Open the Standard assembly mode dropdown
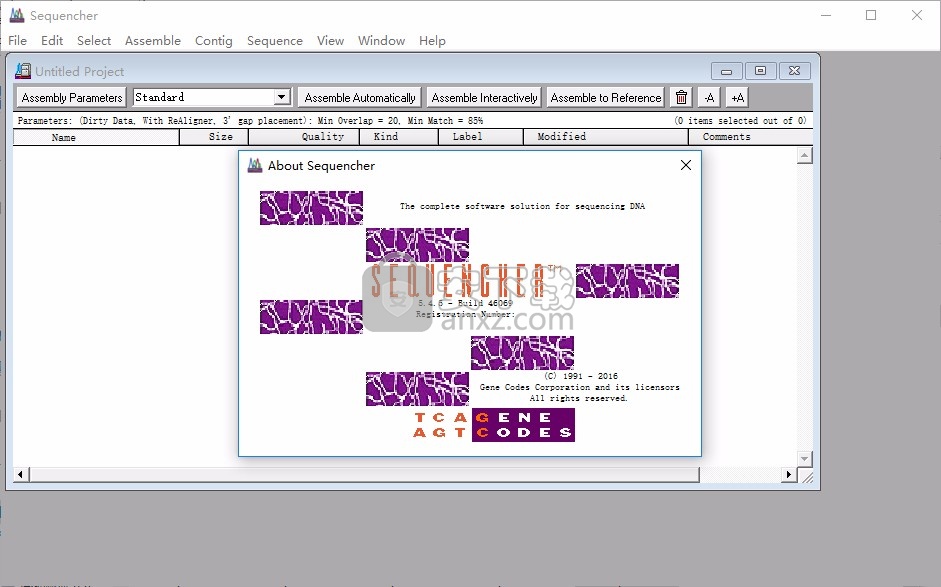Screen dimensions: 941x587 point(281,97)
